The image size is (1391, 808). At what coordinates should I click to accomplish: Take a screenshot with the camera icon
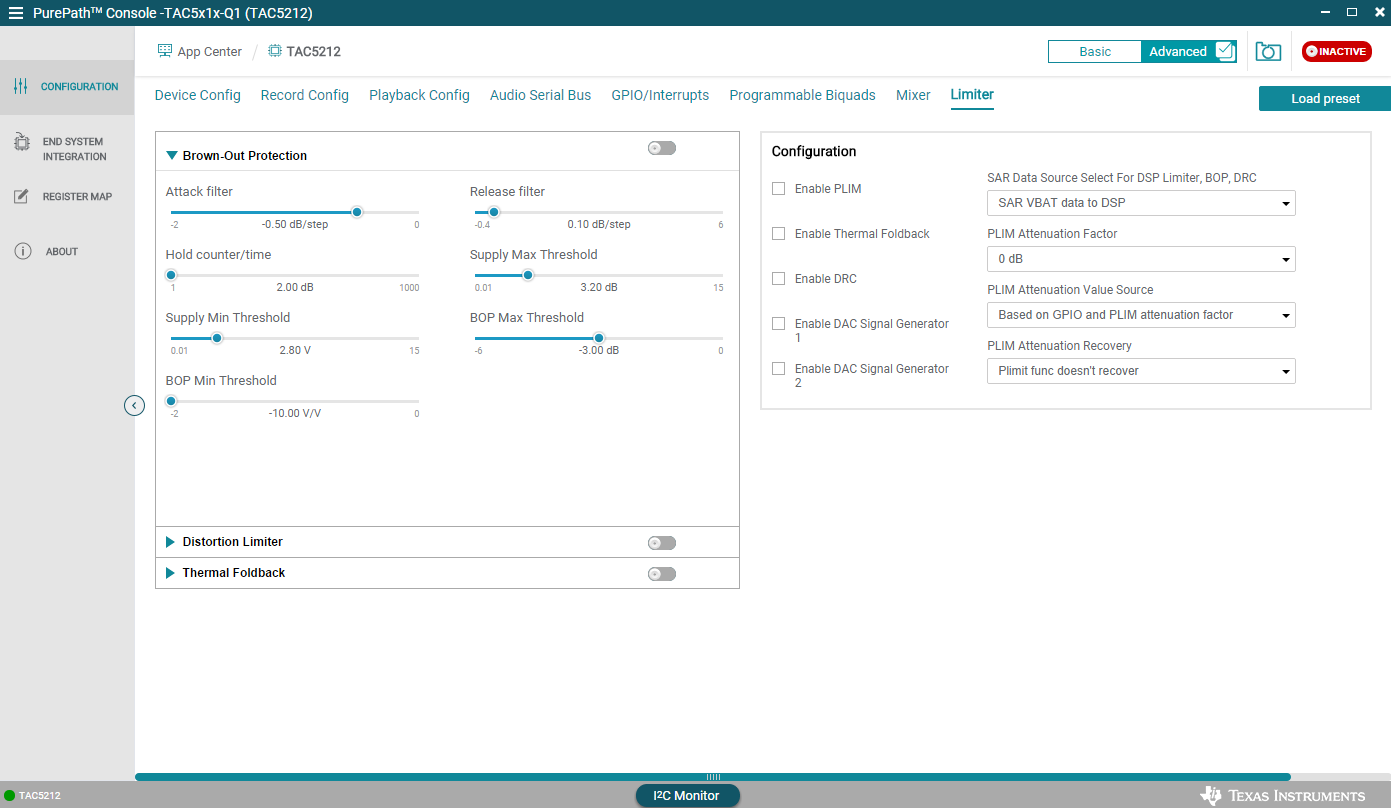(x=1268, y=51)
